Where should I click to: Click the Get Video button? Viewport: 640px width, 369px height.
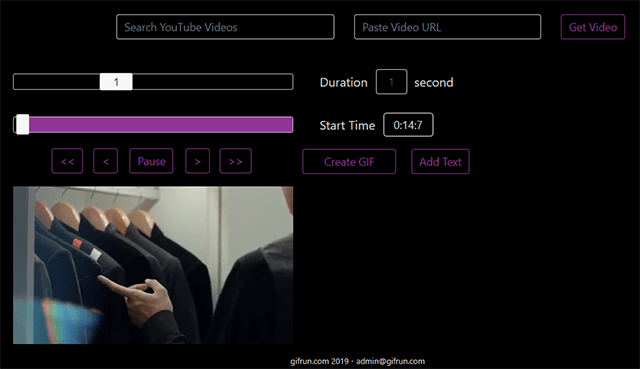click(593, 27)
